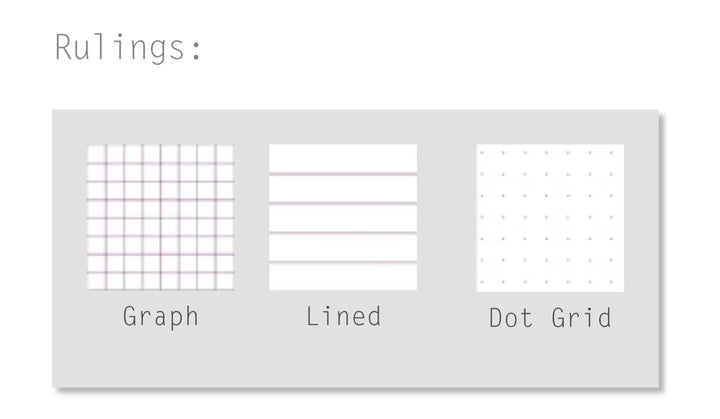Click top-right dot in Dot Grid preview
The width and height of the screenshot is (720, 419).
point(612,153)
